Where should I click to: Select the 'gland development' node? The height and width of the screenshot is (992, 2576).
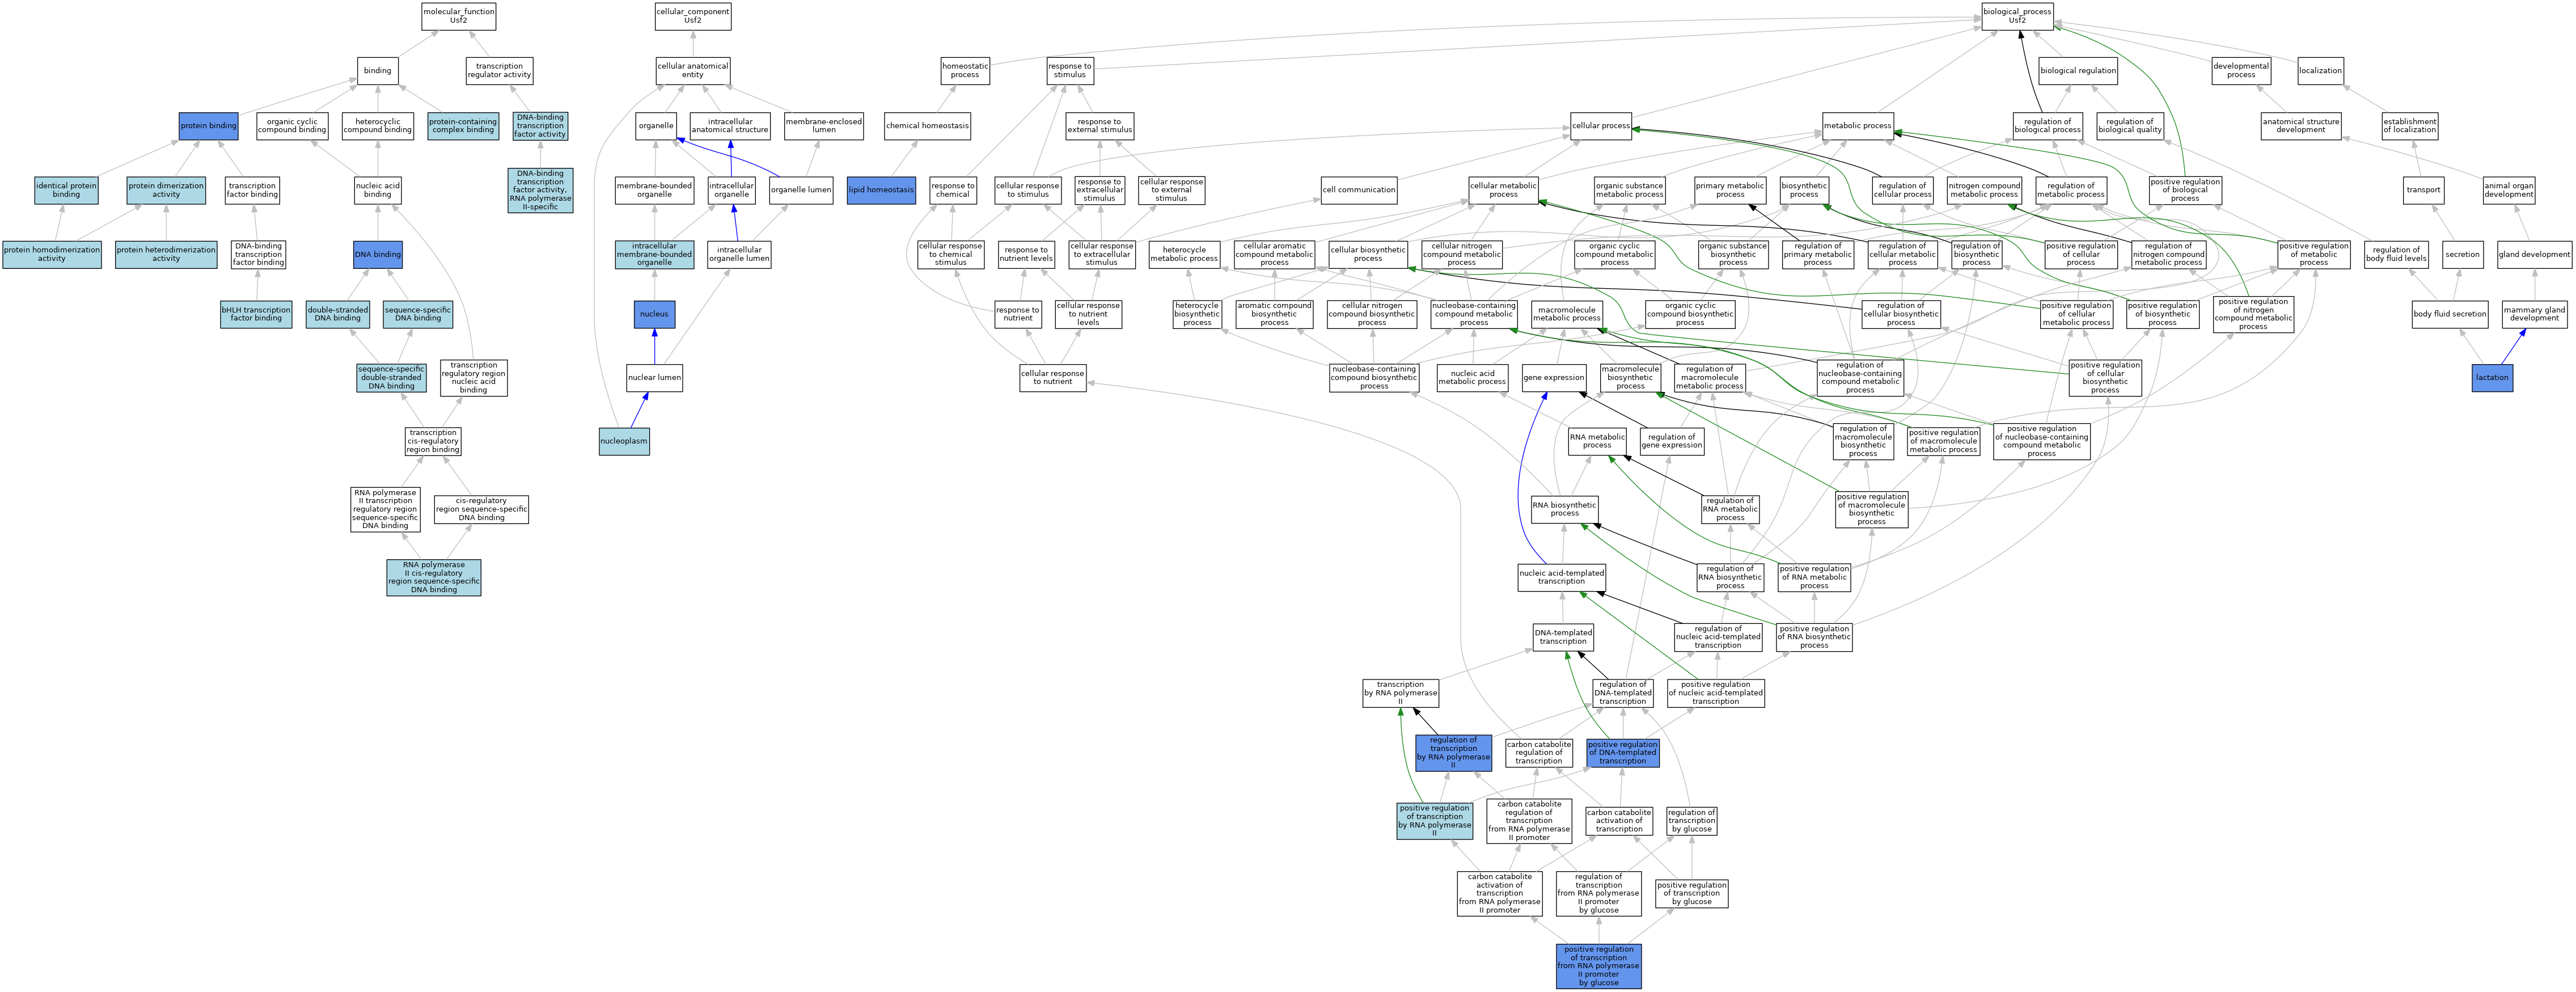pyautogui.click(x=2534, y=254)
